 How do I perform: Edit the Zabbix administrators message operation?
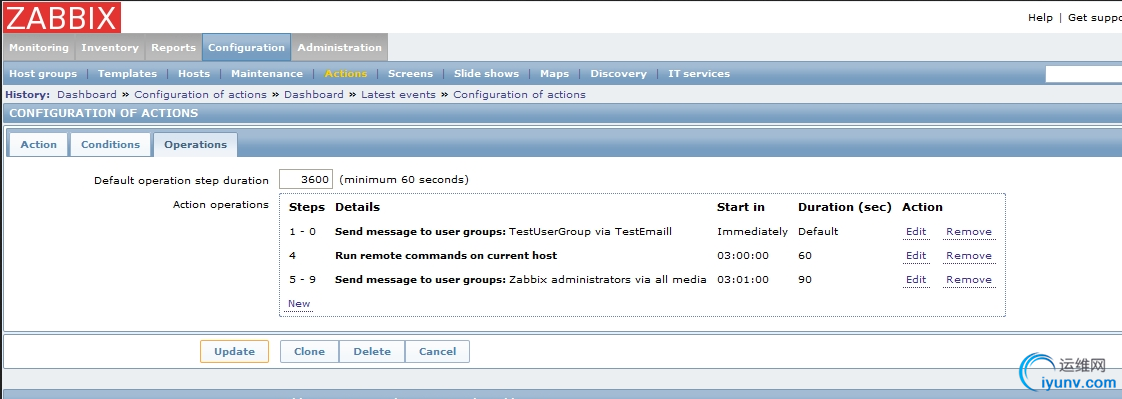pos(916,280)
